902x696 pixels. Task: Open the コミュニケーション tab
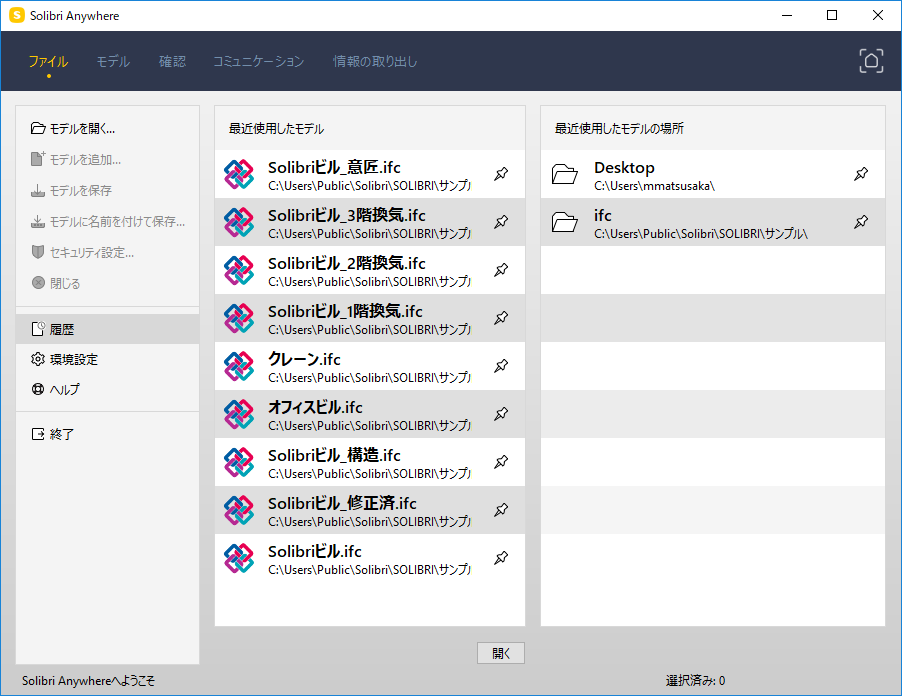coord(258,61)
